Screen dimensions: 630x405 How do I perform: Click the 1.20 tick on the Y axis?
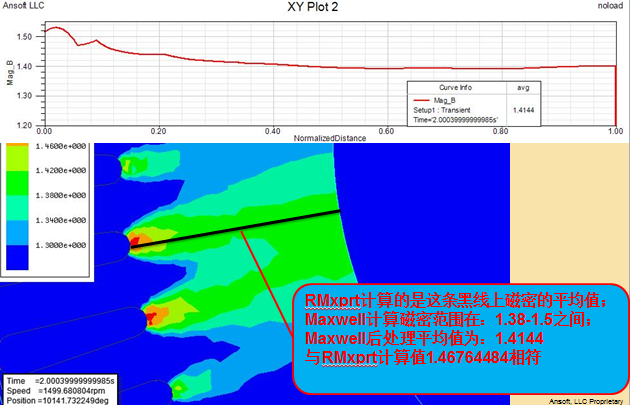coord(24,125)
